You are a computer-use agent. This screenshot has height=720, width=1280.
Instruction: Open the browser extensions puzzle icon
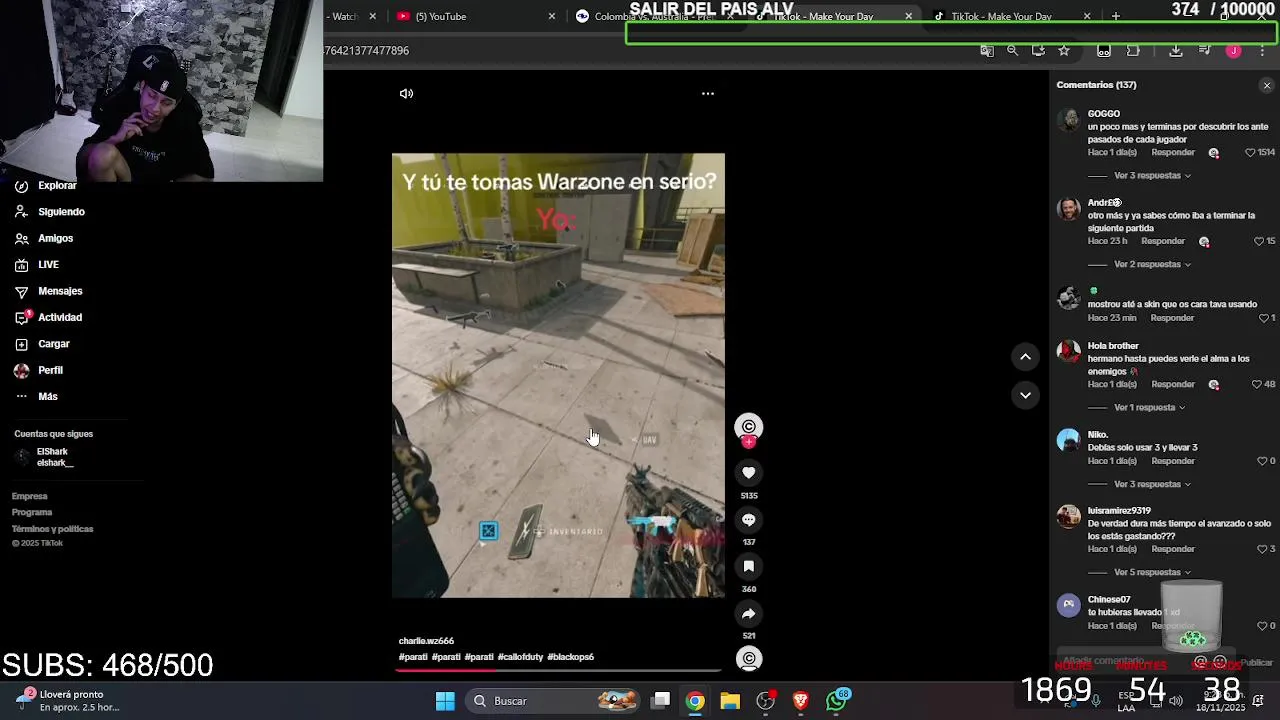[x=1133, y=50]
